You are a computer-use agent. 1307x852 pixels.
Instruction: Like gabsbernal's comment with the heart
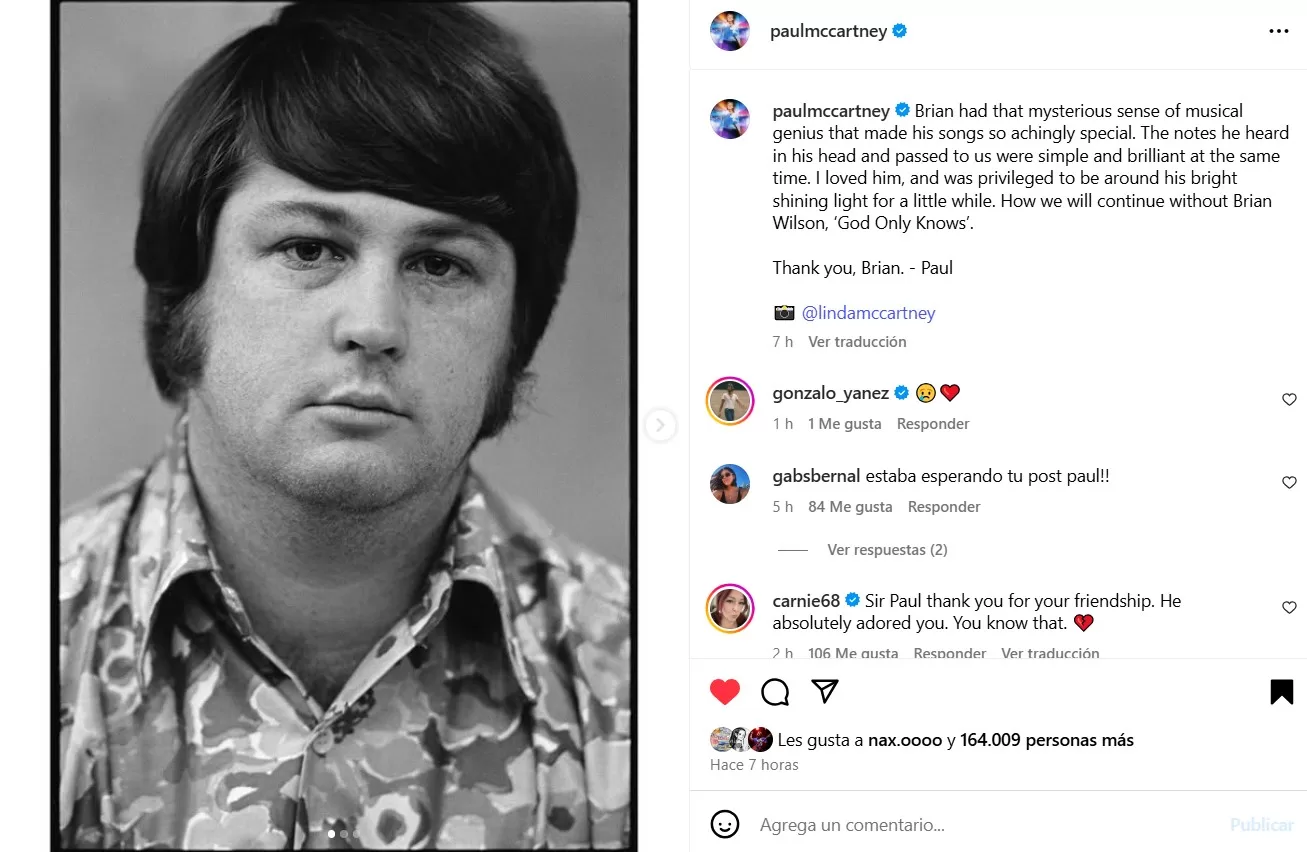pos(1289,483)
